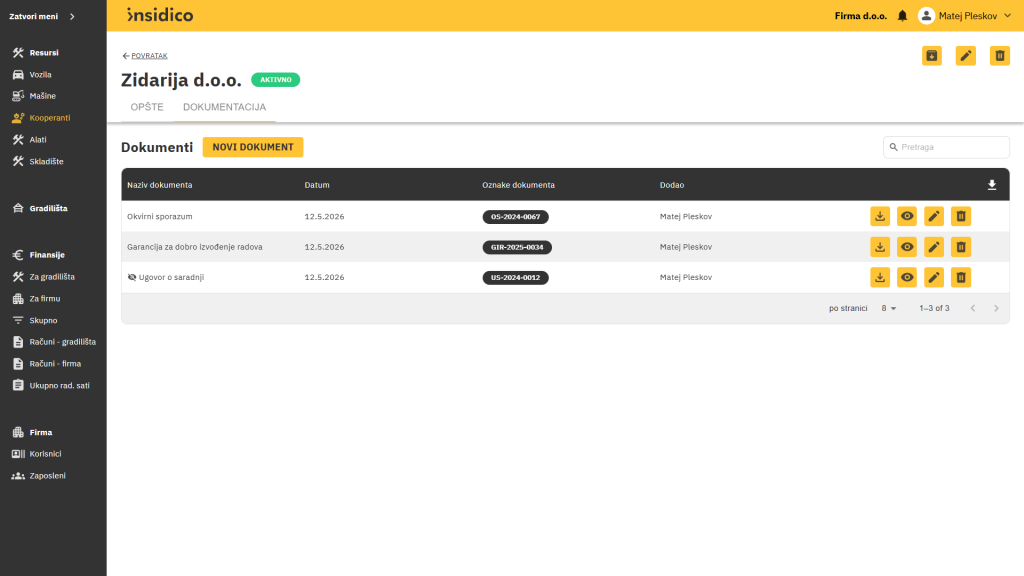Click the Novi dokument button
Screen dimensions: 1024x576
click(253, 147)
